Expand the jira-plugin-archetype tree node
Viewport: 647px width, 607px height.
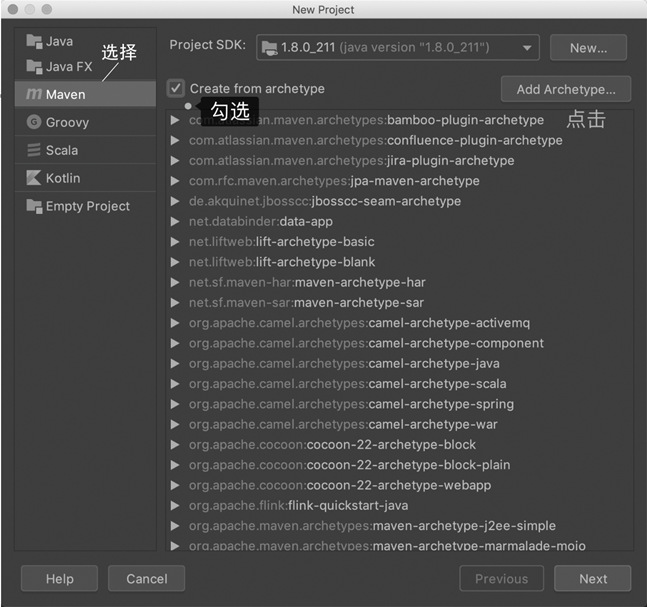tap(176, 160)
